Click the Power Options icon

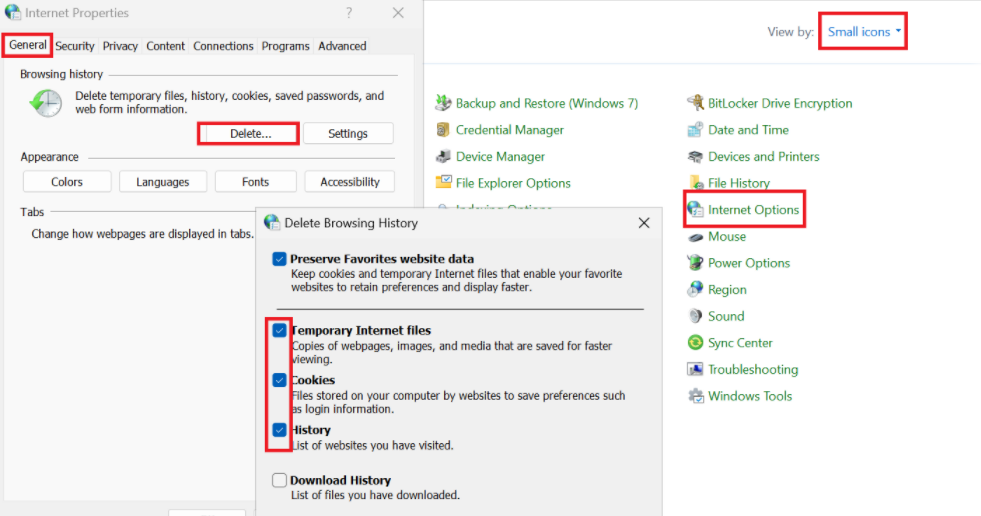tap(695, 263)
